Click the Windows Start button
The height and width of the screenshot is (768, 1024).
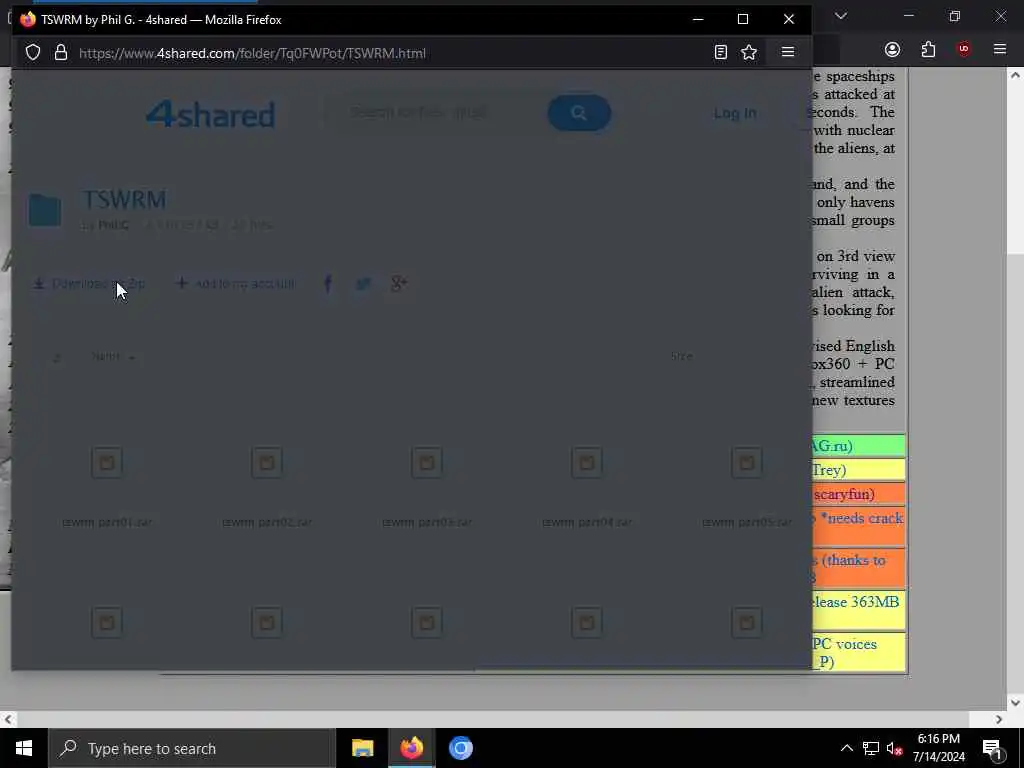pyautogui.click(x=24, y=748)
